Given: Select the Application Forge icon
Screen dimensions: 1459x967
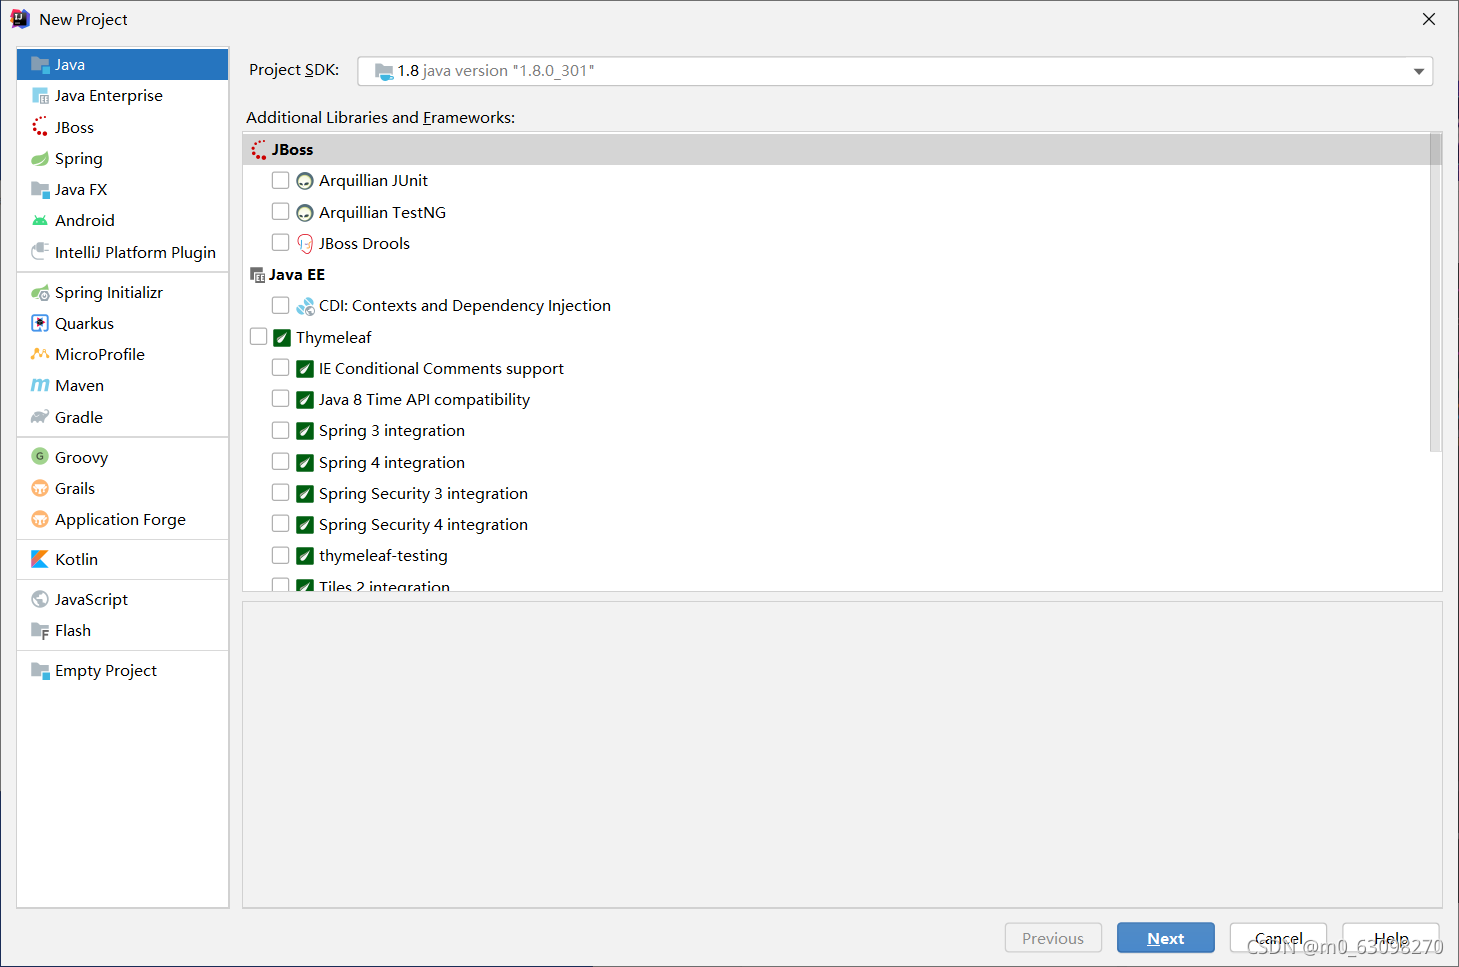Looking at the screenshot, I should tap(40, 519).
